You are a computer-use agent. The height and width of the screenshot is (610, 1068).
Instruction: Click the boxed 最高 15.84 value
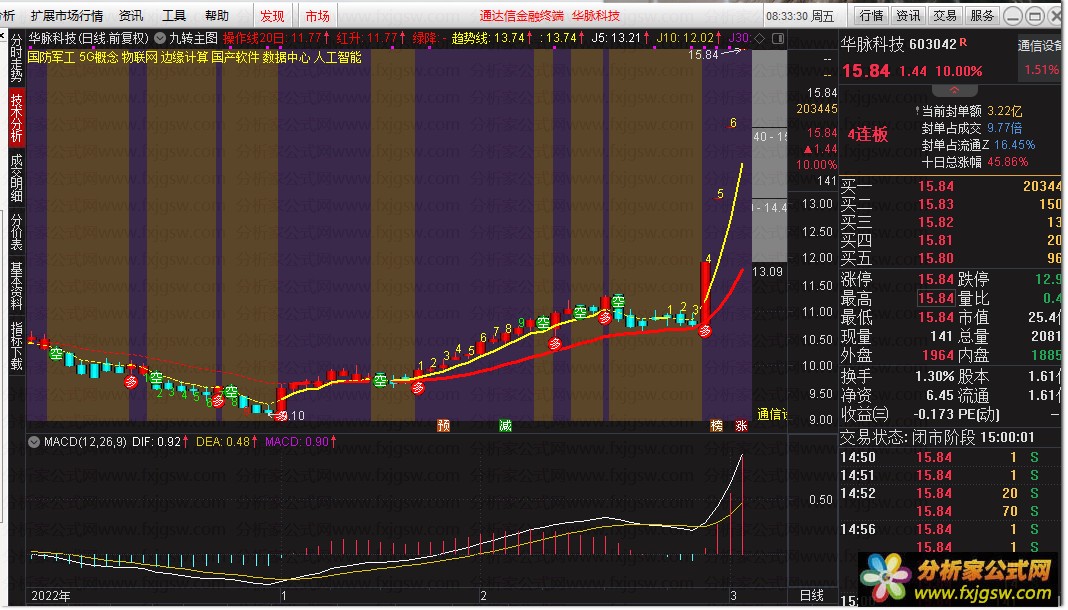point(935,298)
